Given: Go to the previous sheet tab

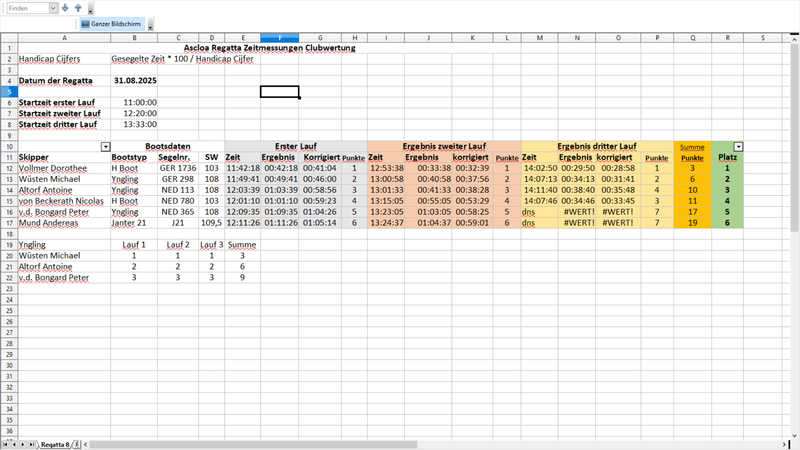Looking at the screenshot, I should pos(14,444).
